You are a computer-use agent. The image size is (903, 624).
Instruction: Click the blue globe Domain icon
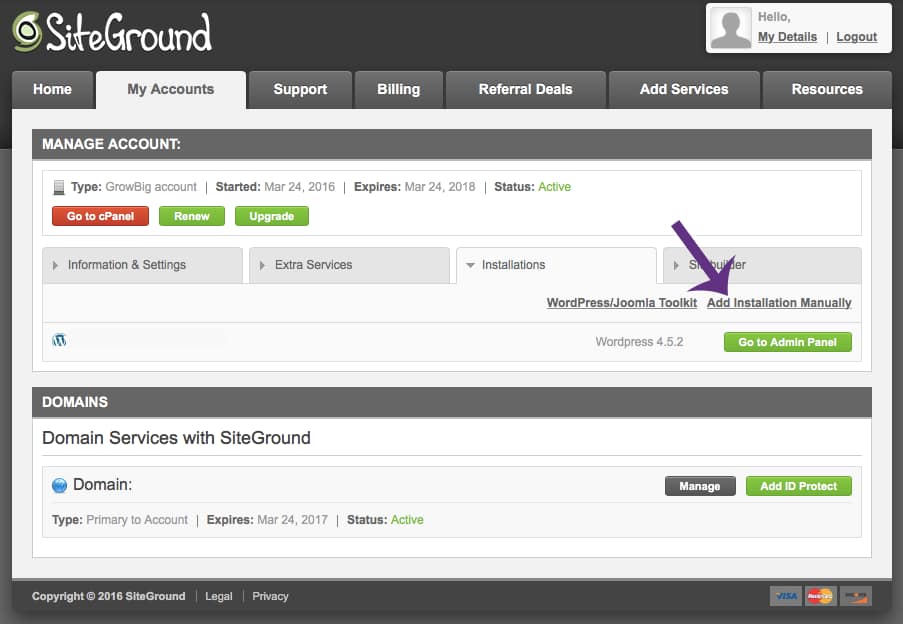59,486
